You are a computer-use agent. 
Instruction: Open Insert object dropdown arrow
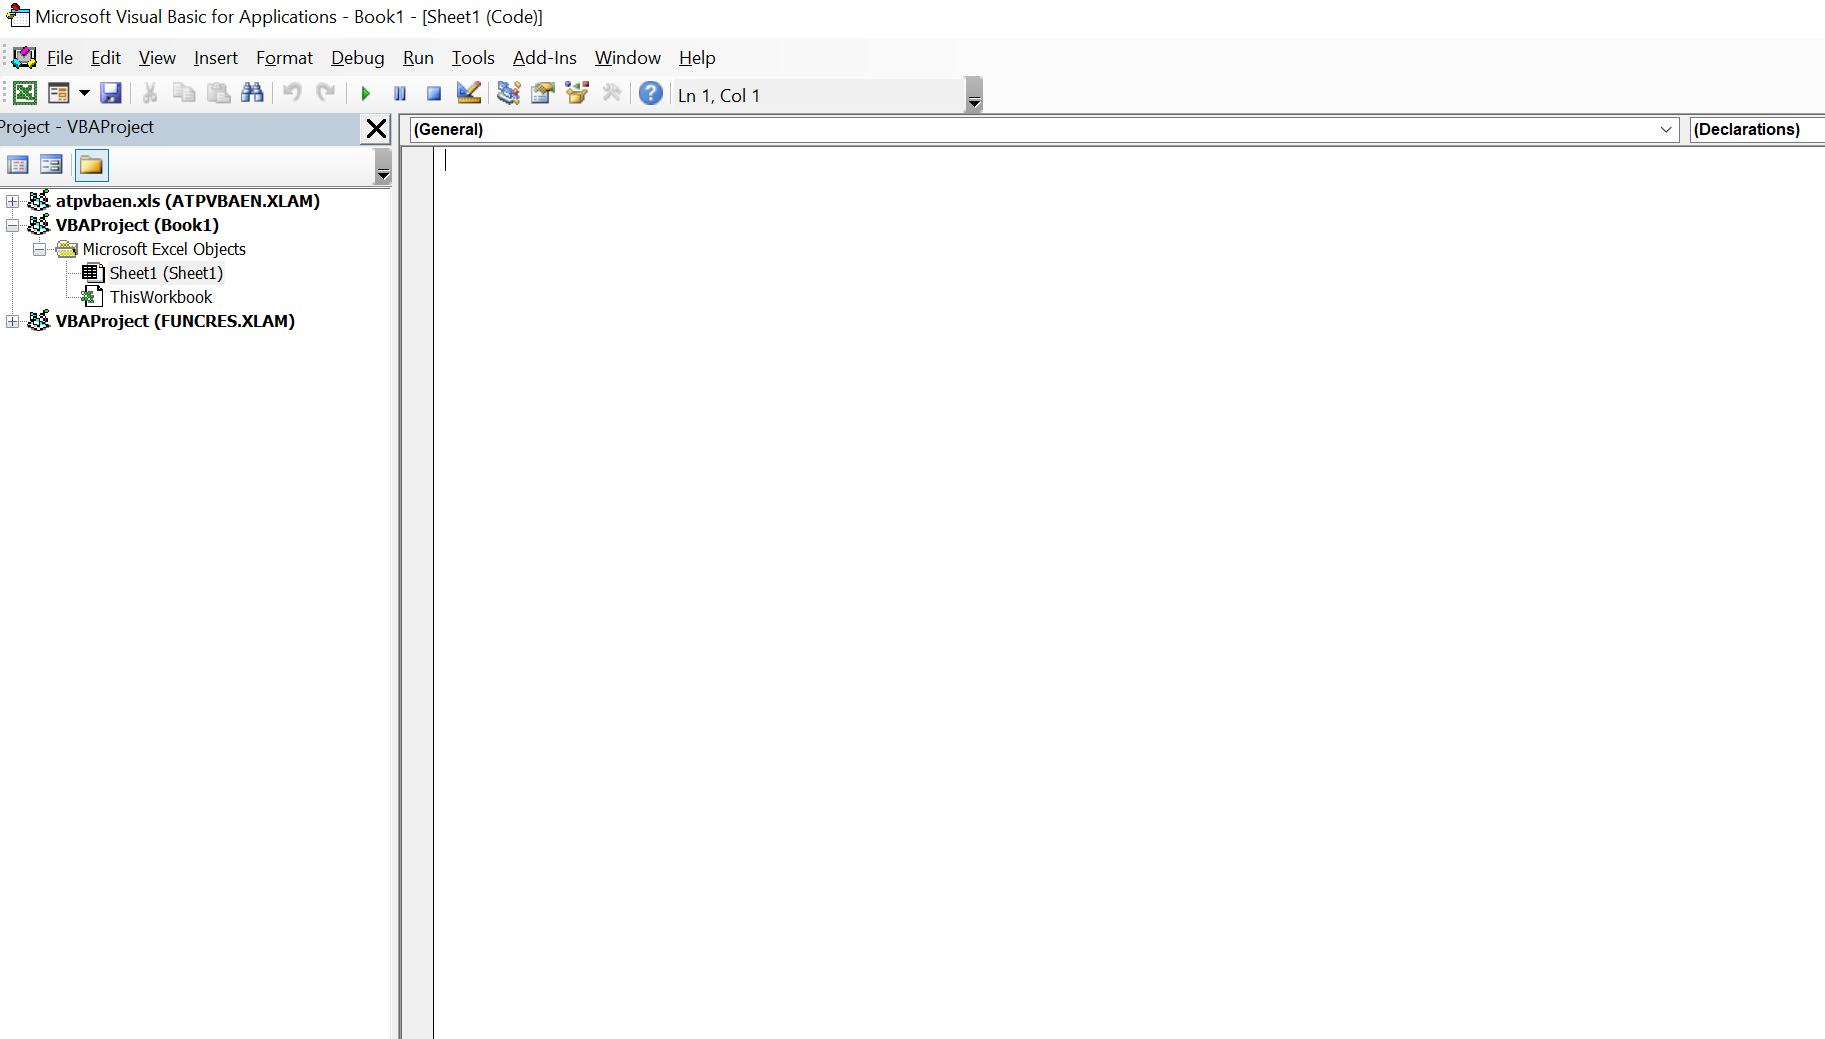click(84, 93)
